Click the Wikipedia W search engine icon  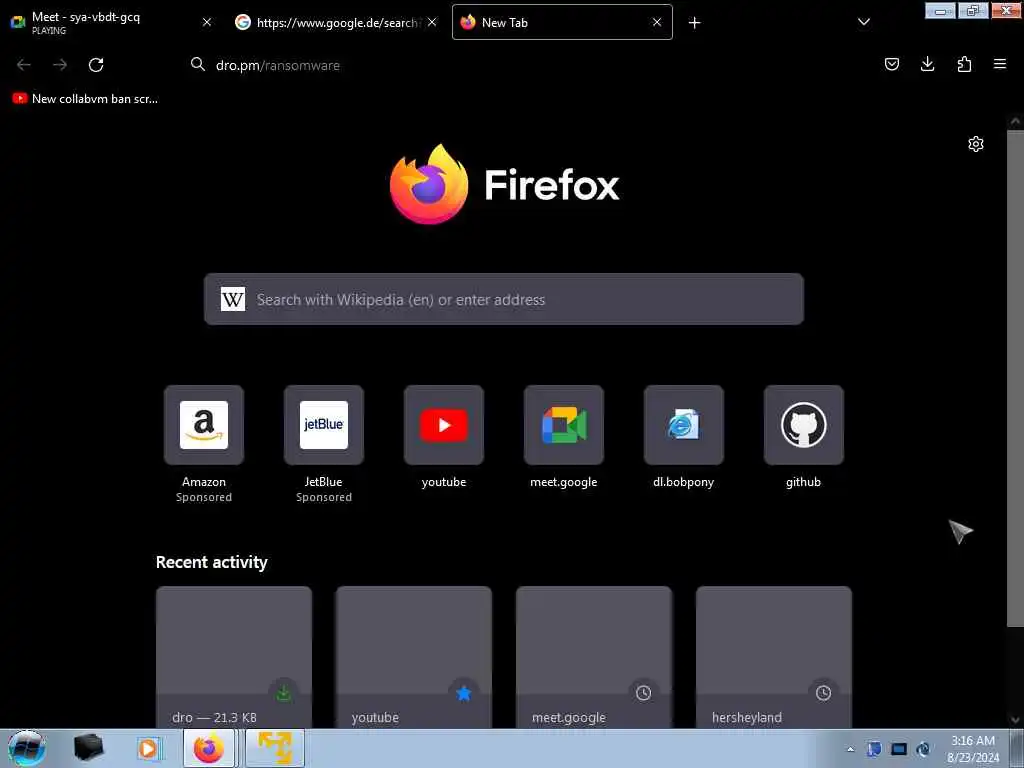(232, 300)
